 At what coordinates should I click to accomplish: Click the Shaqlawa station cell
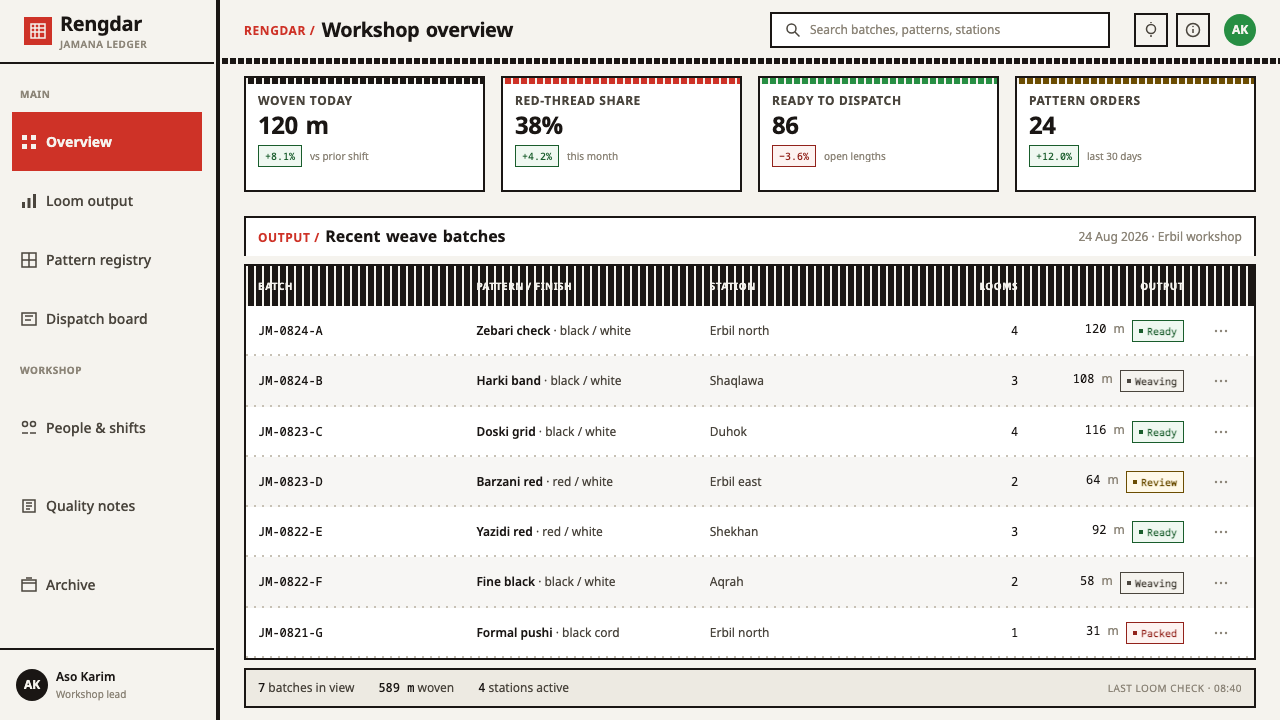tap(736, 381)
